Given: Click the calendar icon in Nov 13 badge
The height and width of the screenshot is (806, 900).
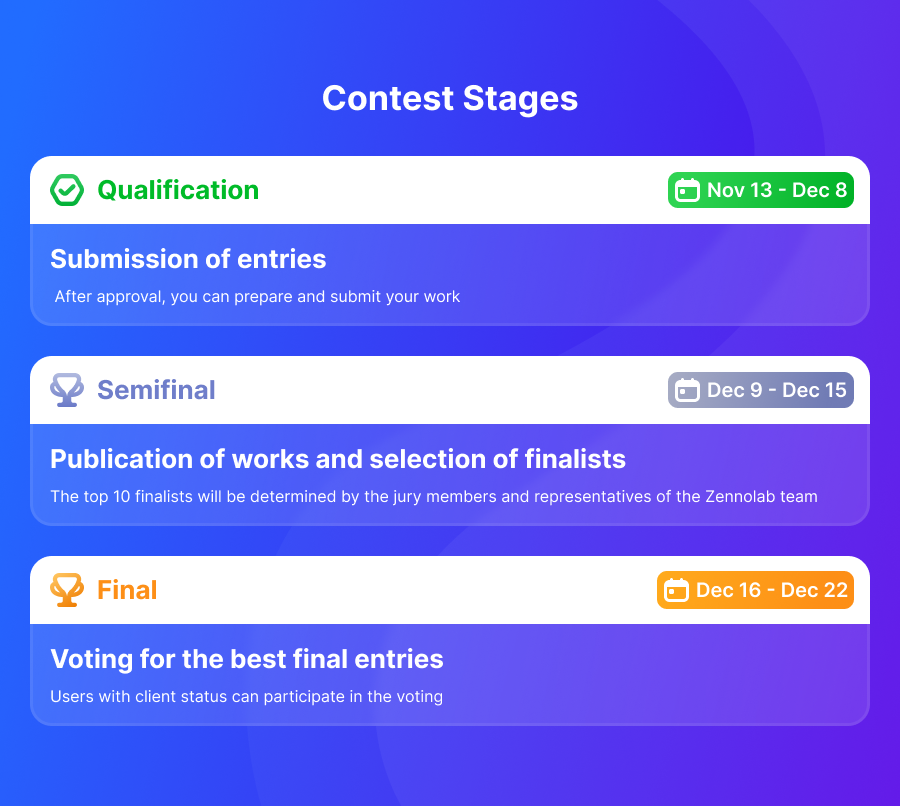Looking at the screenshot, I should point(687,190).
